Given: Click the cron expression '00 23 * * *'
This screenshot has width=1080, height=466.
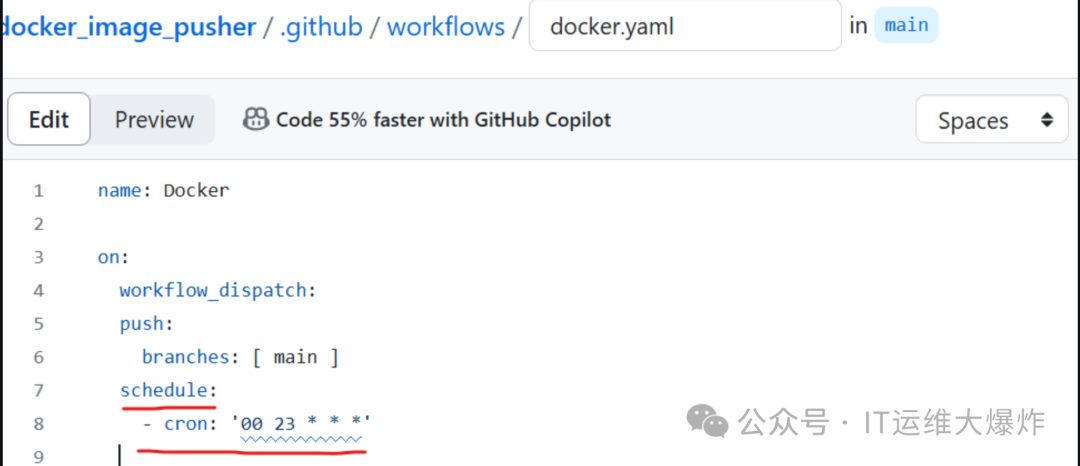Looking at the screenshot, I should point(305,424).
